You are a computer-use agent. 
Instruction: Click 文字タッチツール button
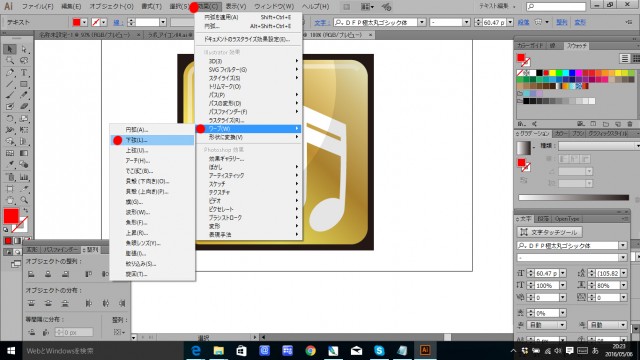(x=549, y=232)
